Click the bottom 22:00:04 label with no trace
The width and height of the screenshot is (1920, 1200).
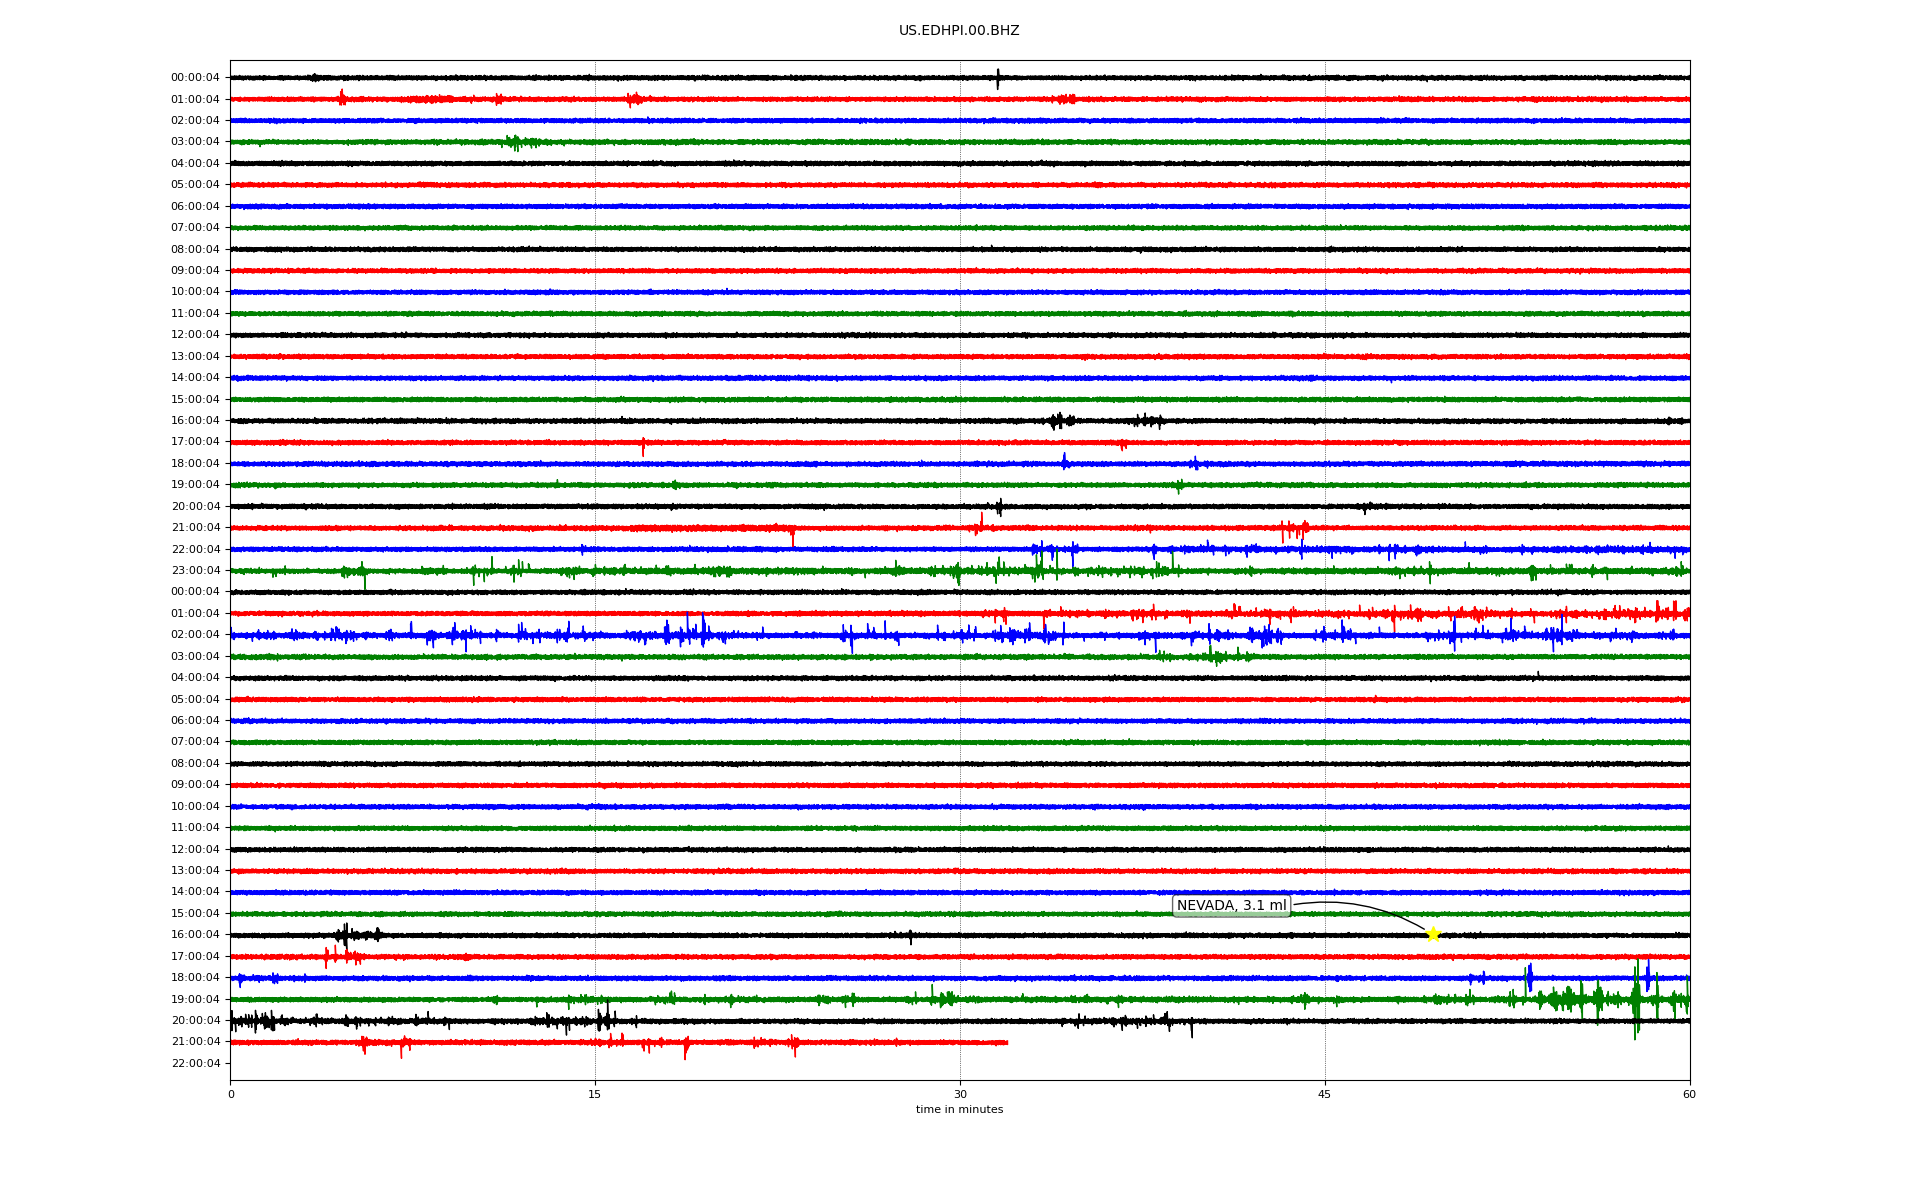(x=195, y=1064)
